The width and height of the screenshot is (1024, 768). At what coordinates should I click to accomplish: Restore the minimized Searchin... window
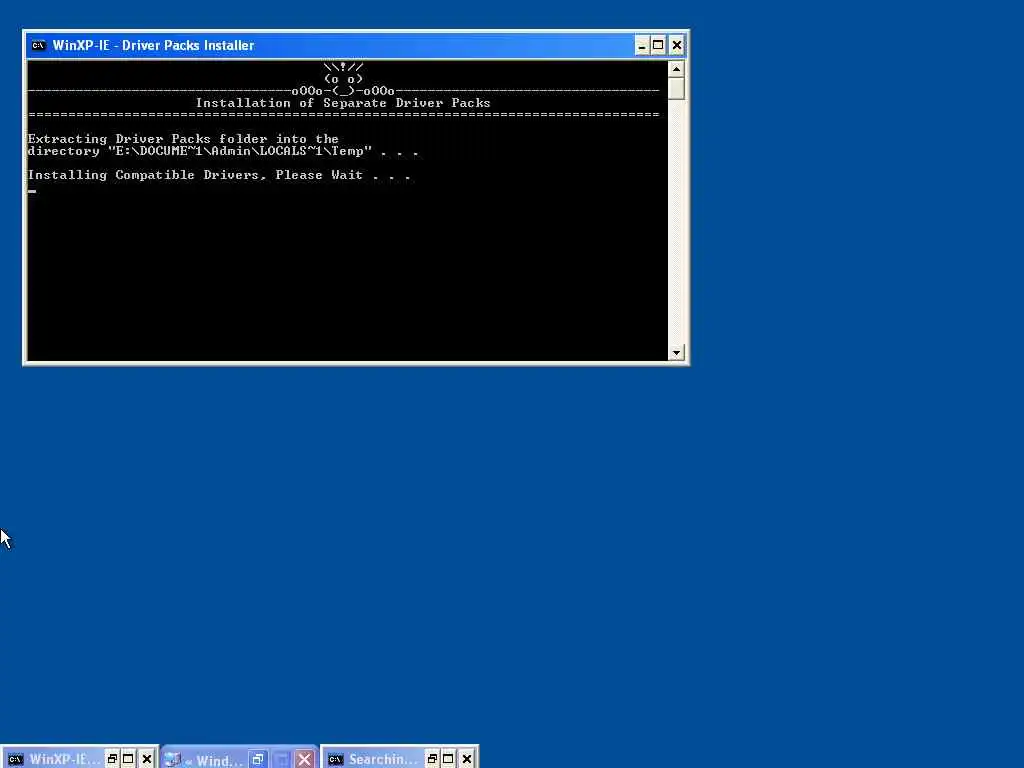click(x=432, y=759)
